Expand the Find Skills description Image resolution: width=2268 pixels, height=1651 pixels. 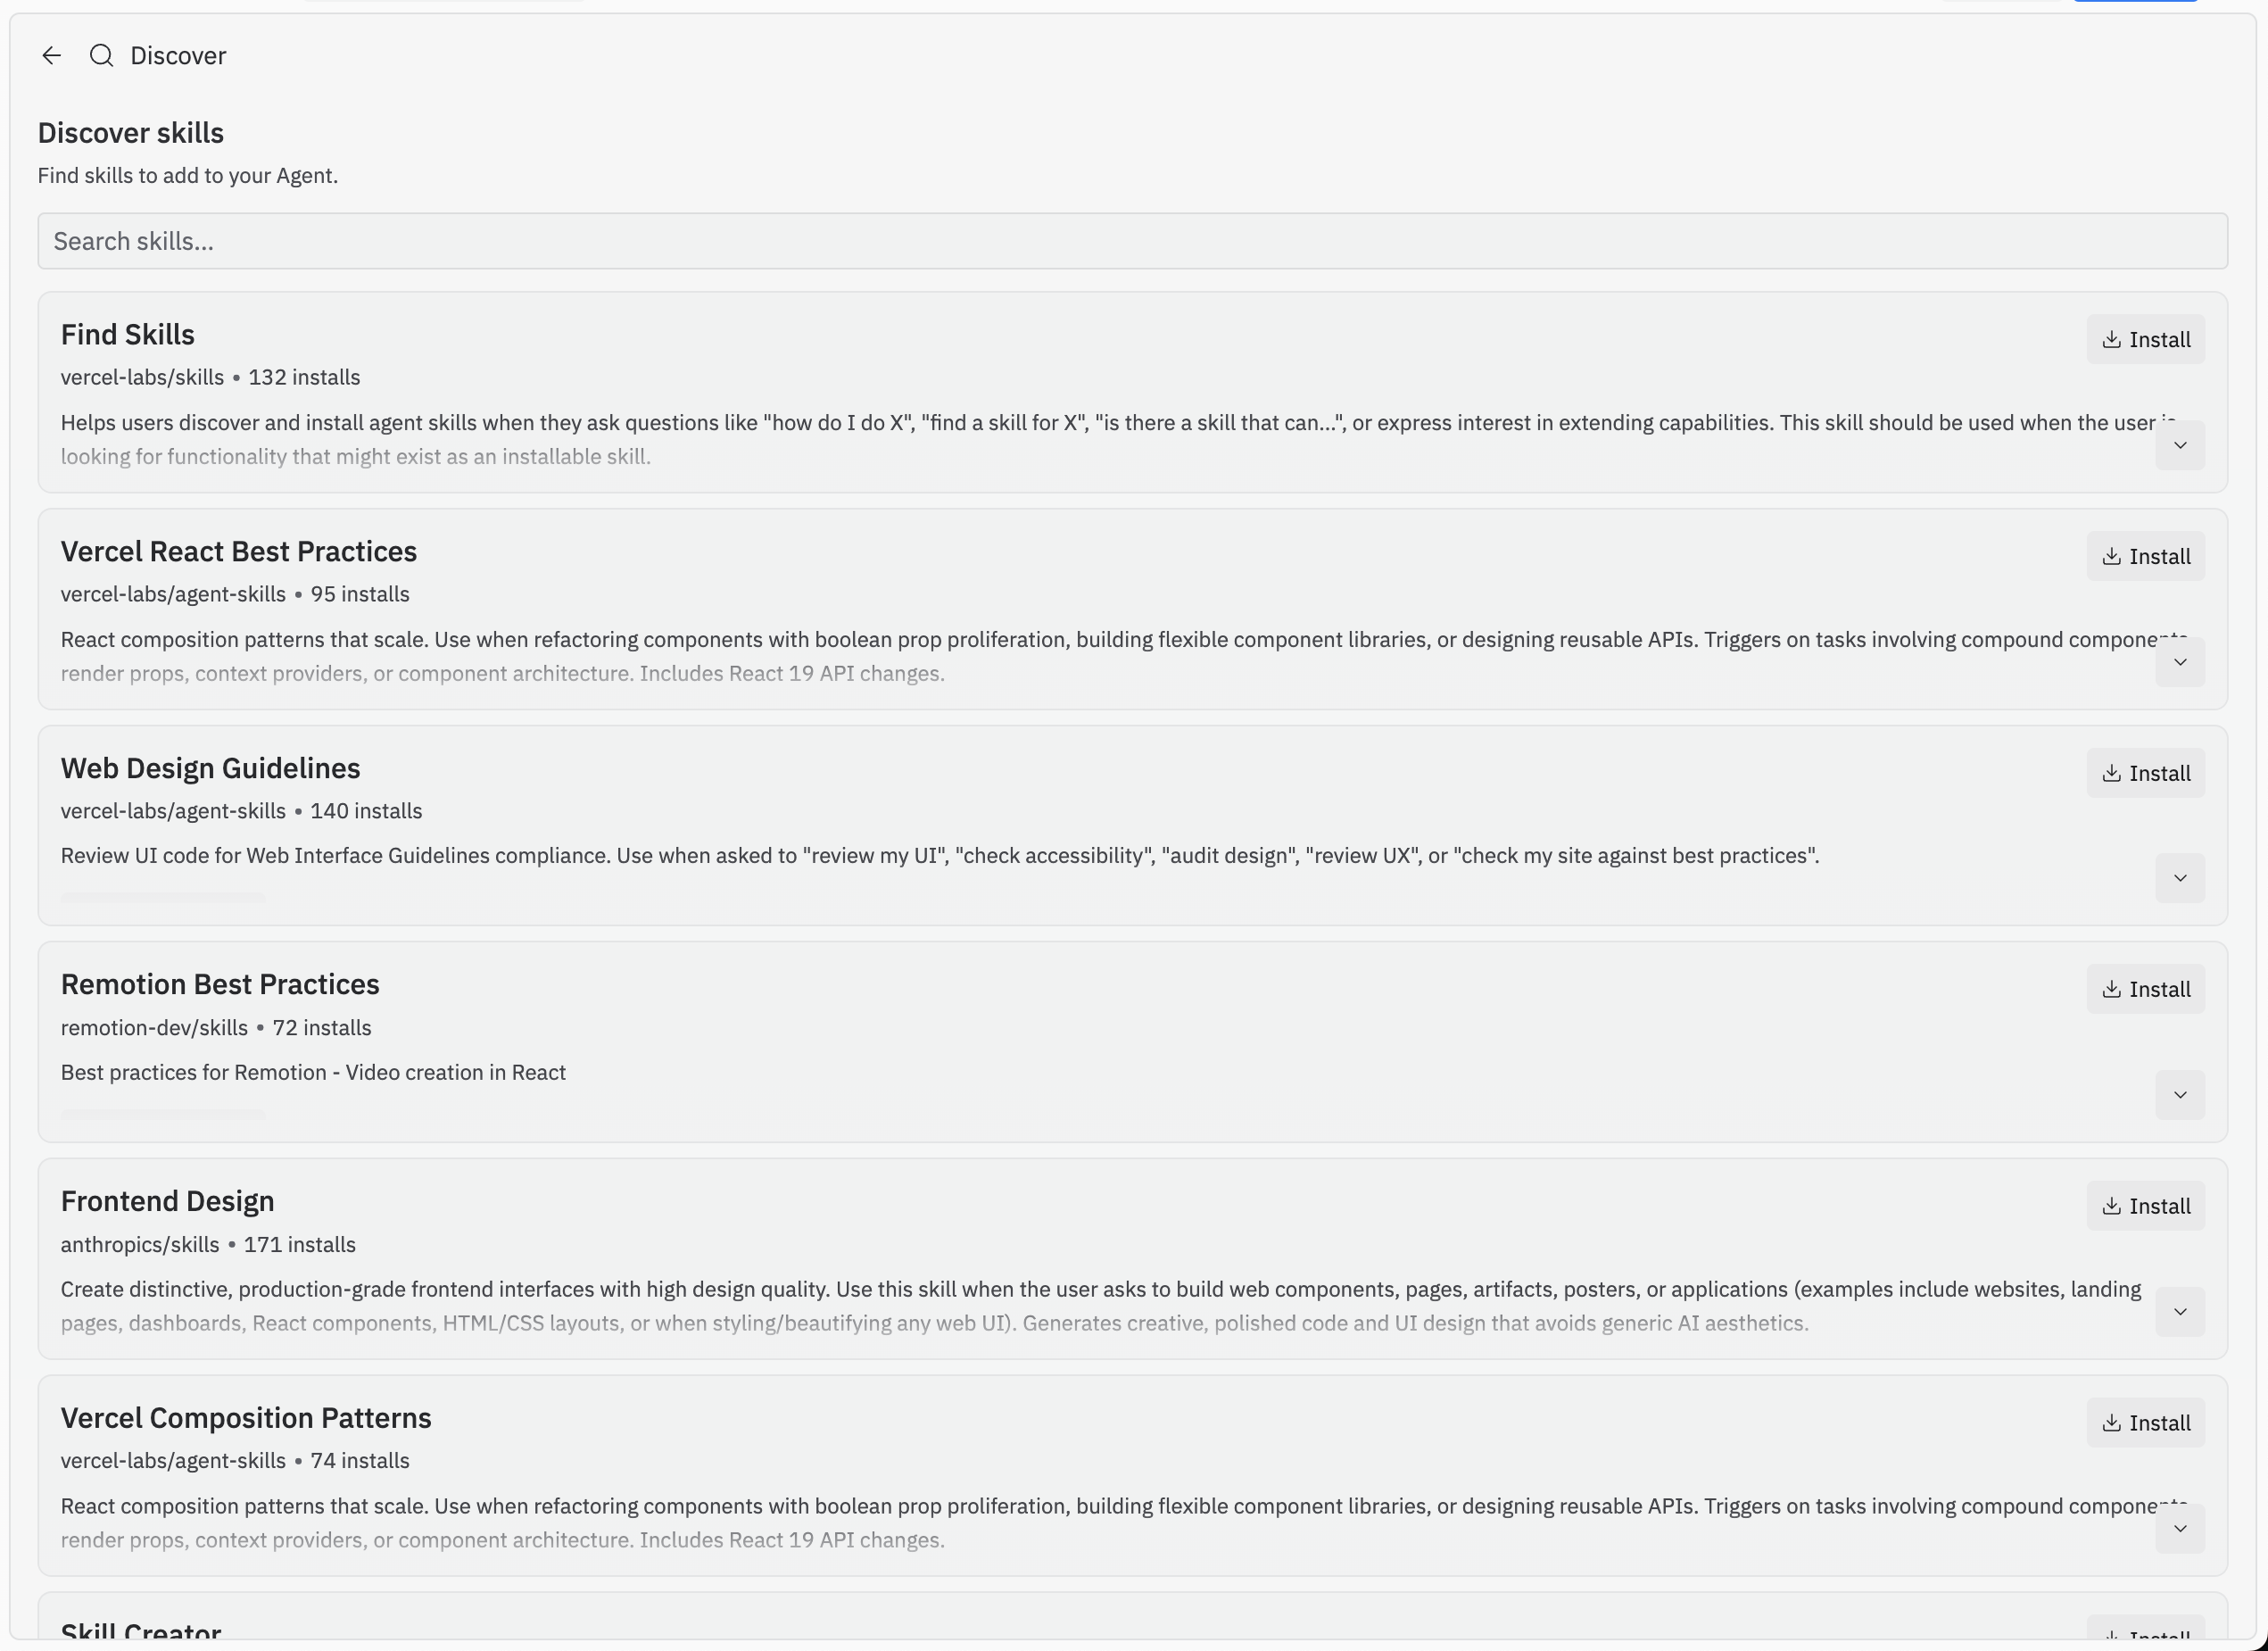[x=2180, y=446]
